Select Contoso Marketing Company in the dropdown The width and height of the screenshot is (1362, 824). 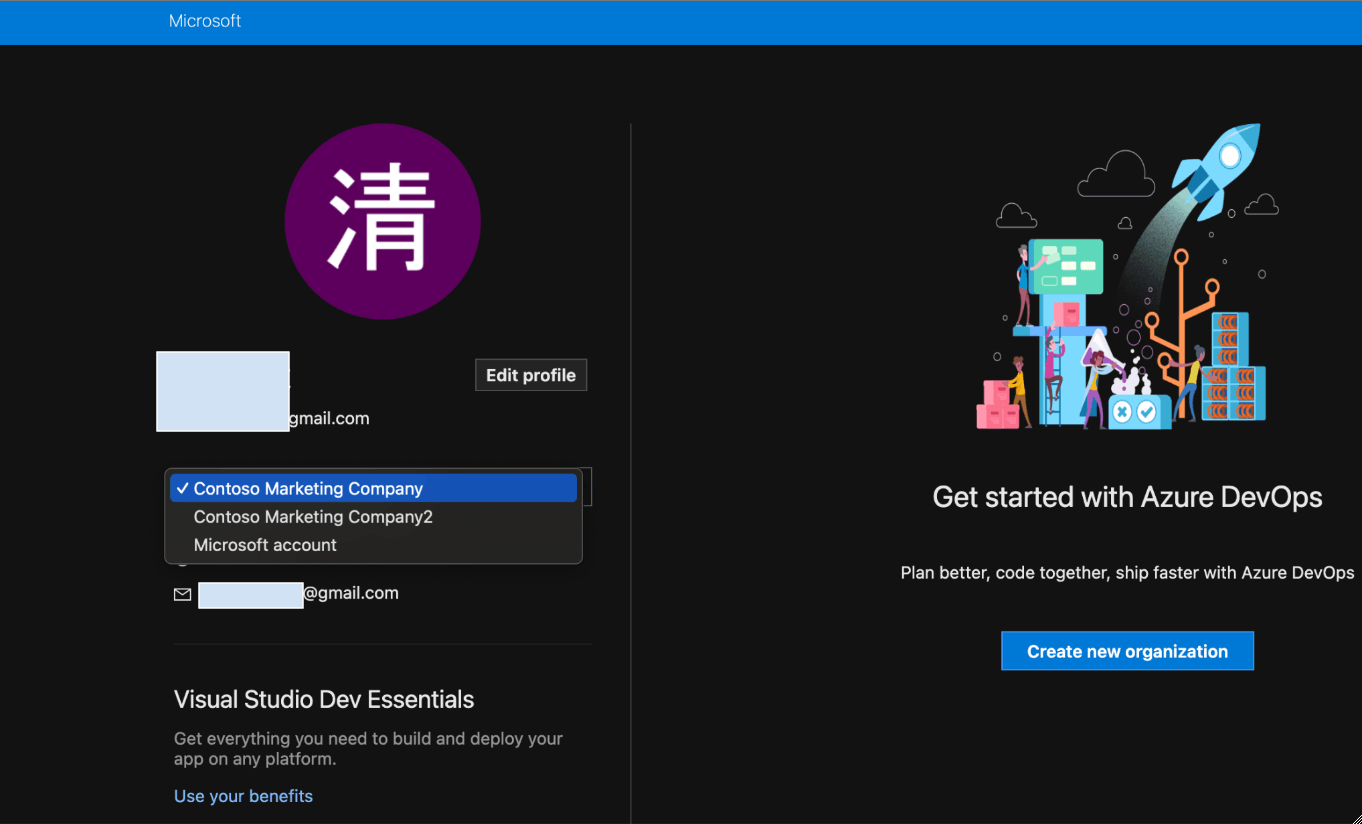click(x=374, y=488)
